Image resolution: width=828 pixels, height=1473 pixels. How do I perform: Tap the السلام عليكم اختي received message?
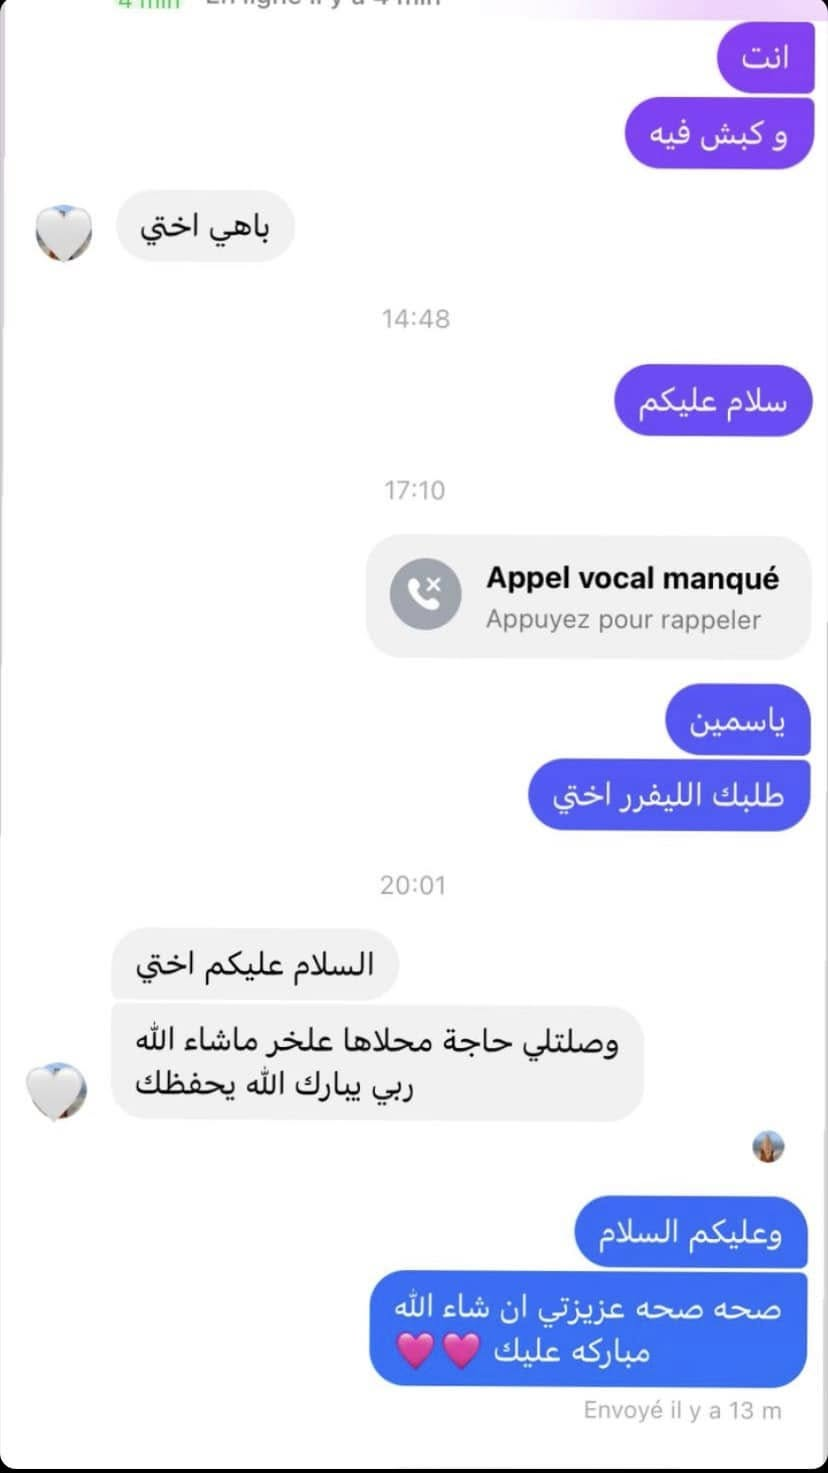pyautogui.click(x=255, y=964)
